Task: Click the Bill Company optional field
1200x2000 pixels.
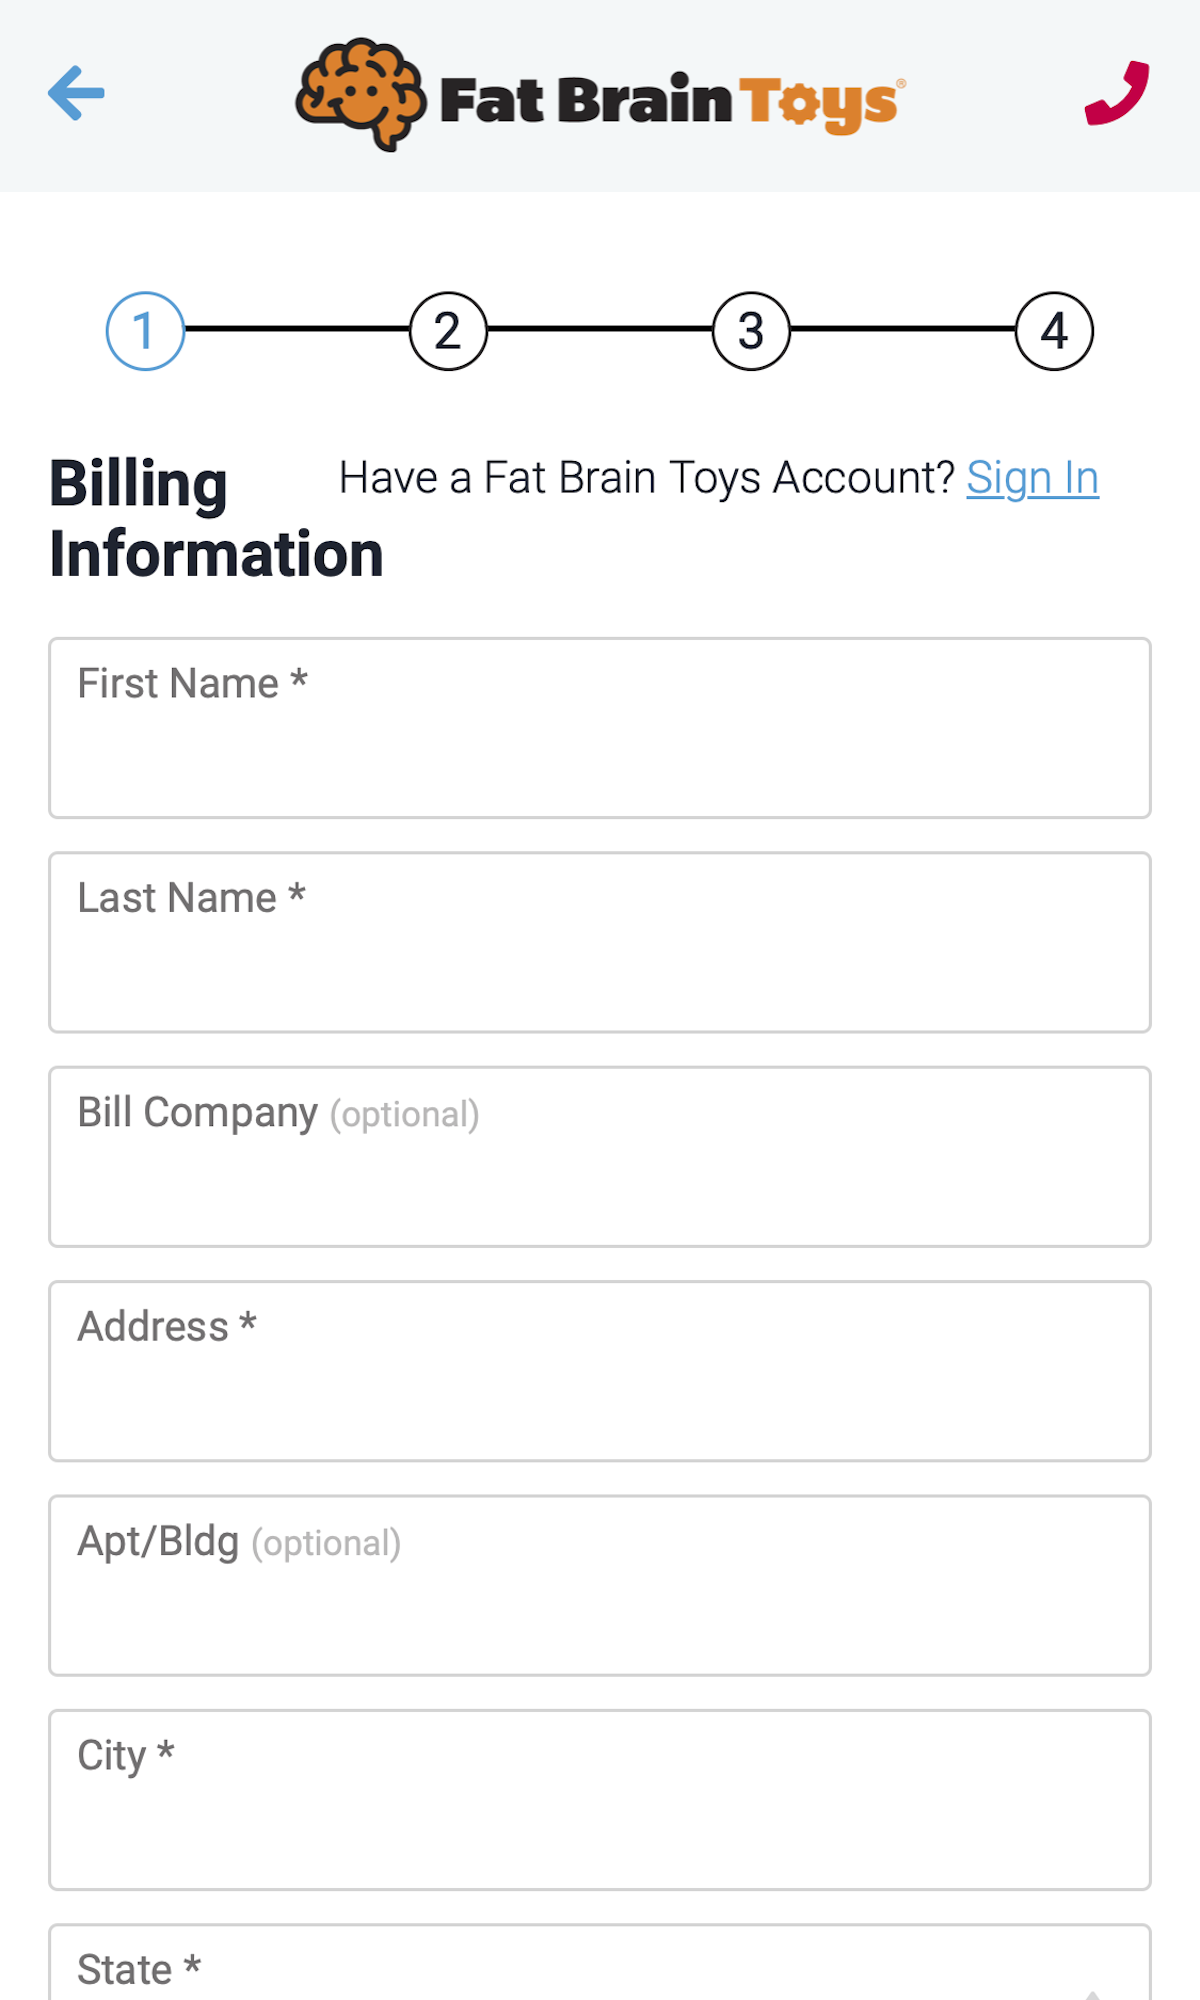Action: pos(600,1155)
